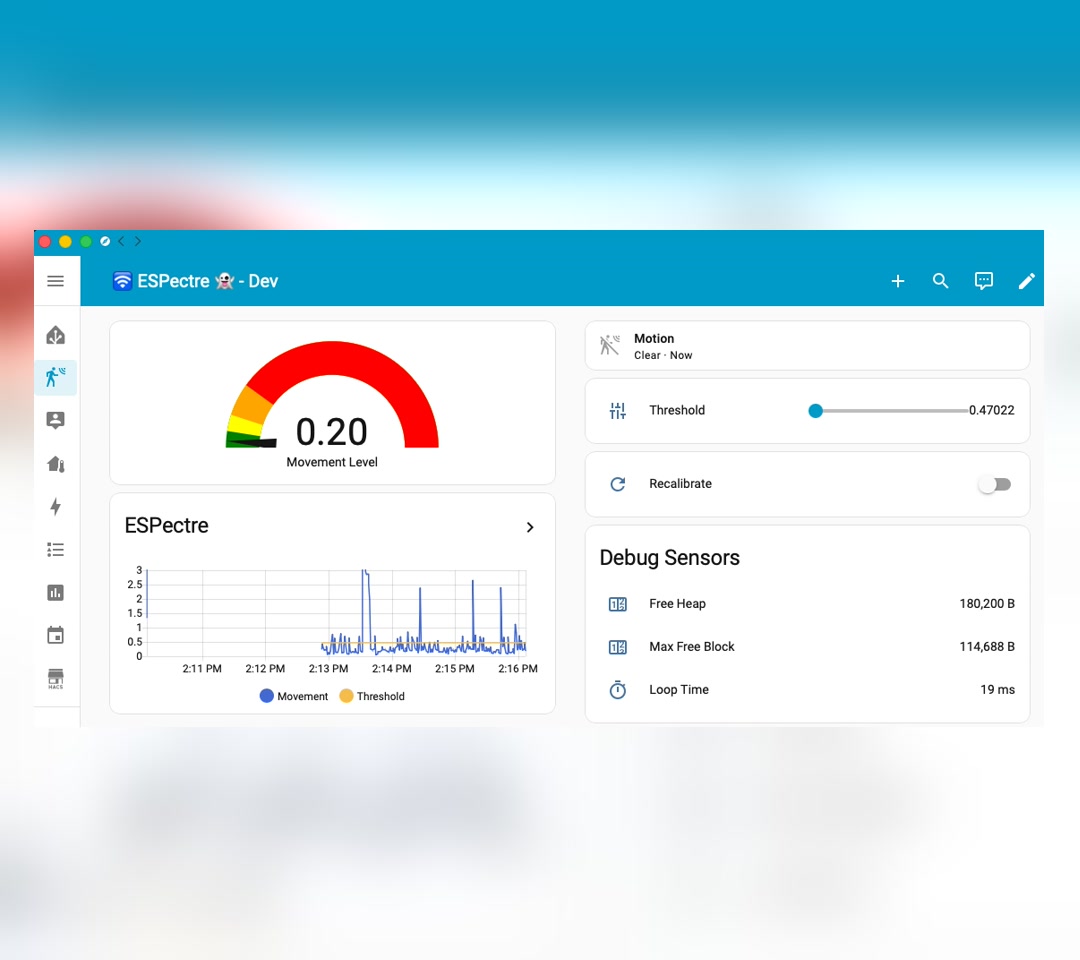Click the Threshold tune sliders icon
The height and width of the screenshot is (960, 1080).
(x=618, y=410)
